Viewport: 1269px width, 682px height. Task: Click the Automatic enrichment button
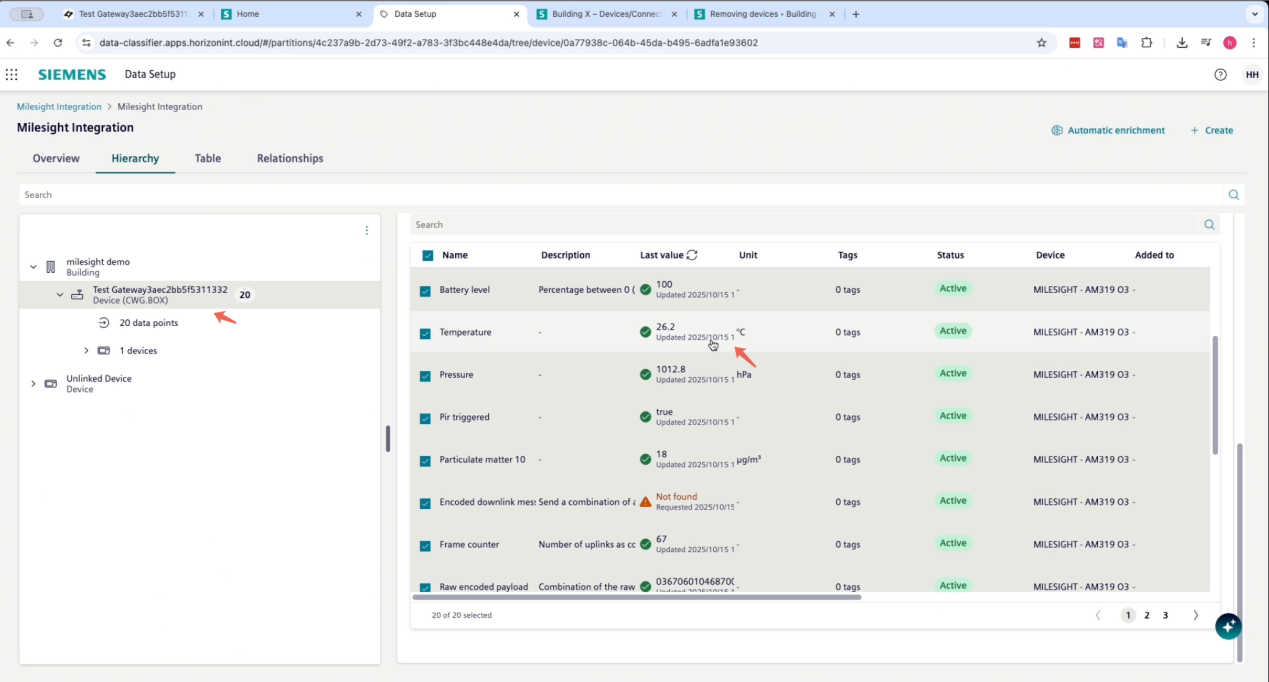tap(1108, 130)
